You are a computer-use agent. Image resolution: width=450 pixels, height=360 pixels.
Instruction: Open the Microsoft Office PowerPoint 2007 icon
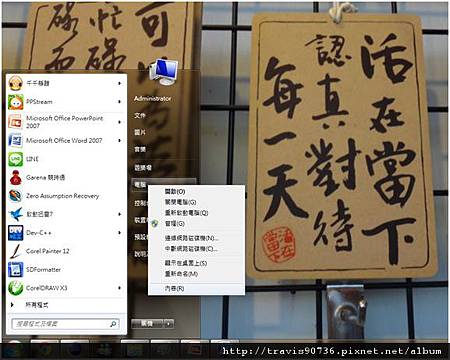tap(15, 122)
